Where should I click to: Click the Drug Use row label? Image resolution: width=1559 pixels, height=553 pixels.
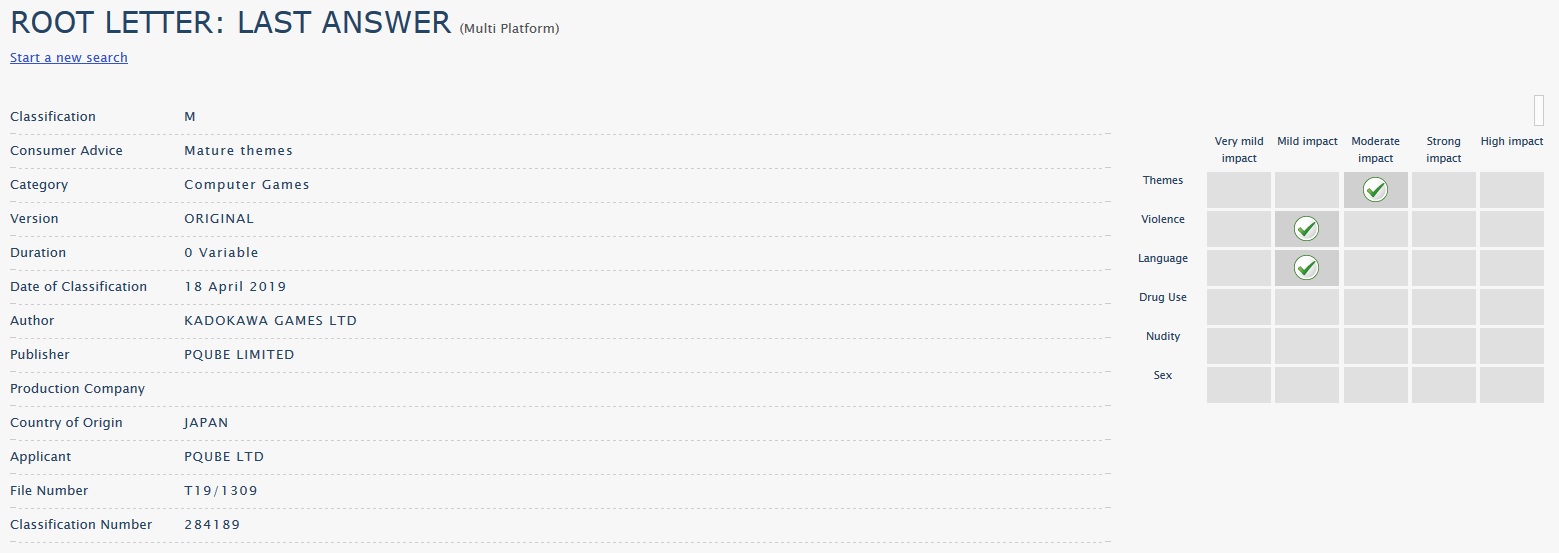pos(1163,297)
